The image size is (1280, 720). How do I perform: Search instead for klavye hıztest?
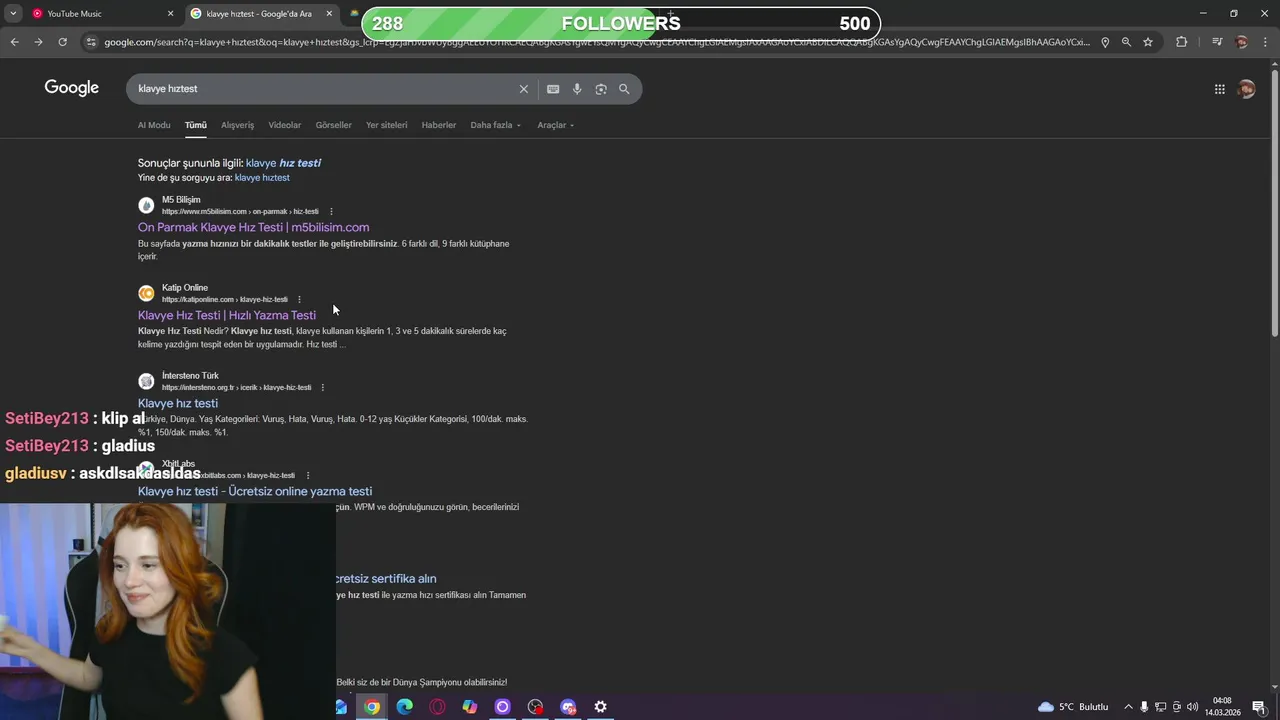262,178
